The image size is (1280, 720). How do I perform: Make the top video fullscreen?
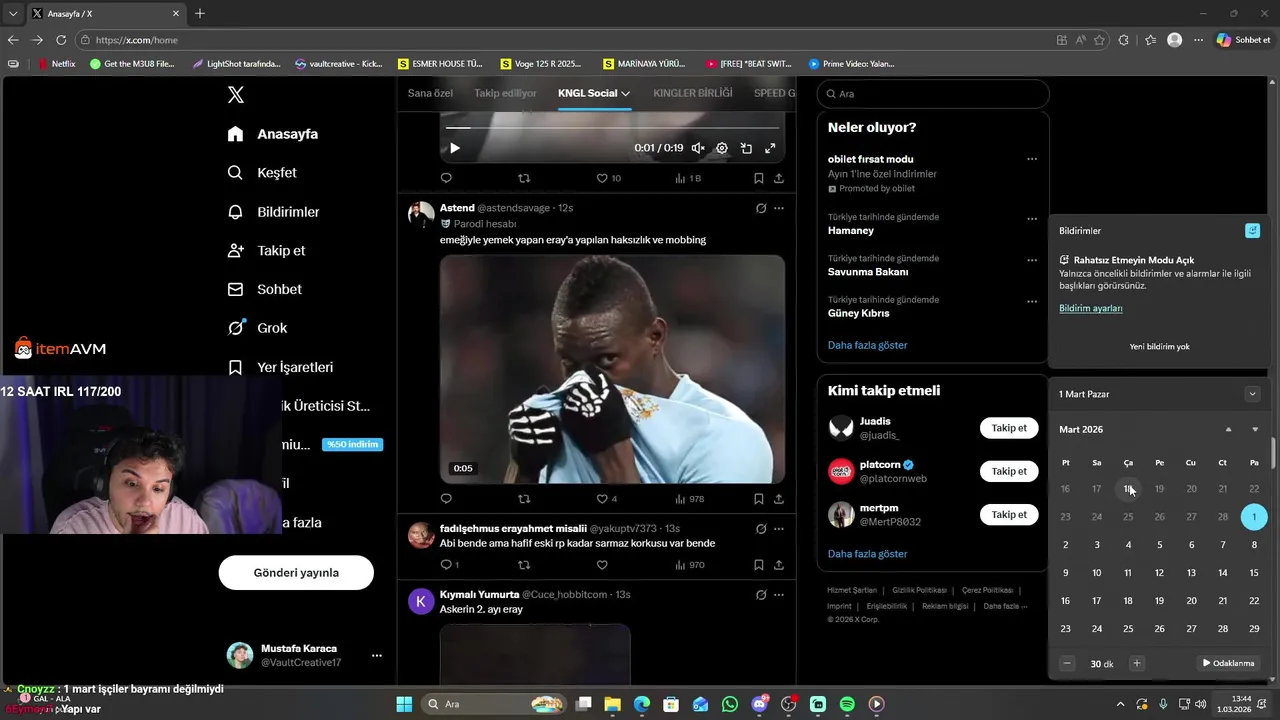[x=770, y=148]
